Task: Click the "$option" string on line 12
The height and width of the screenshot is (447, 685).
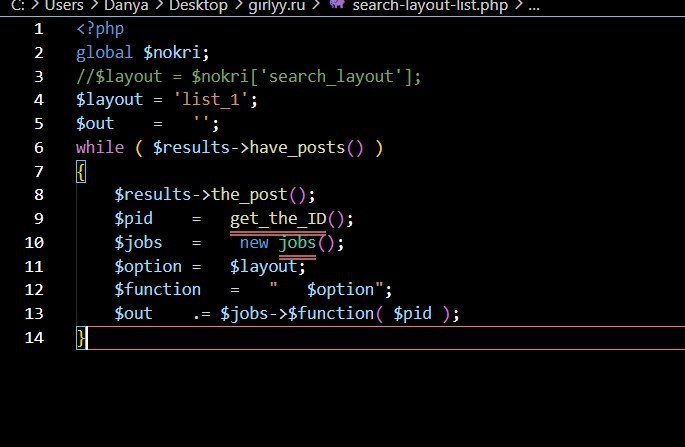Action: [x=328, y=290]
